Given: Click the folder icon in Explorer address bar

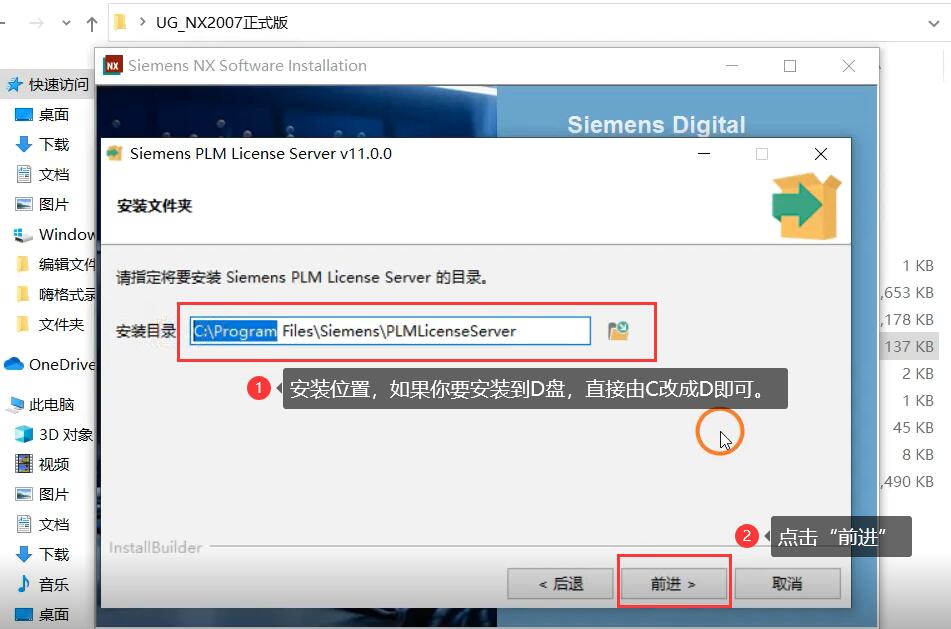Looking at the screenshot, I should [x=120, y=22].
